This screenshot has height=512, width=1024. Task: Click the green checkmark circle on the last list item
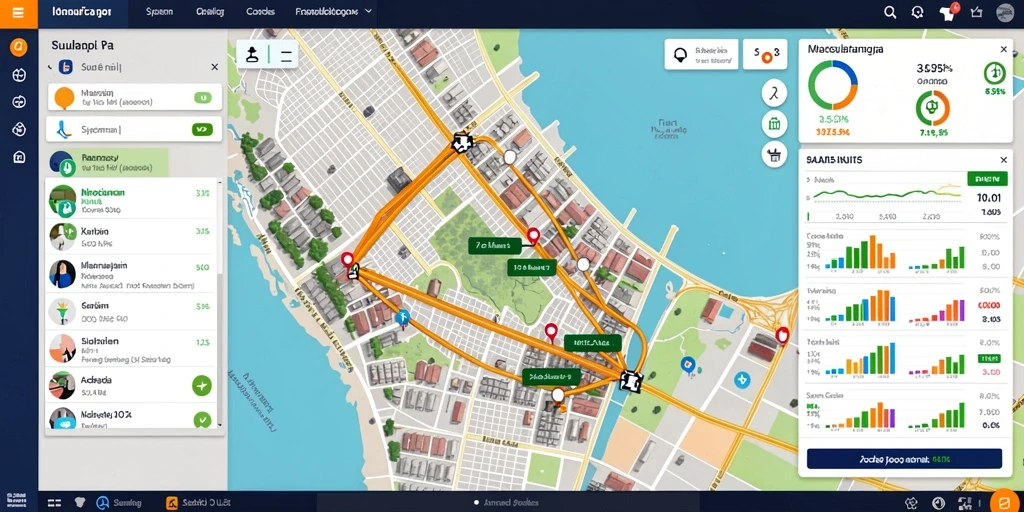[x=202, y=419]
